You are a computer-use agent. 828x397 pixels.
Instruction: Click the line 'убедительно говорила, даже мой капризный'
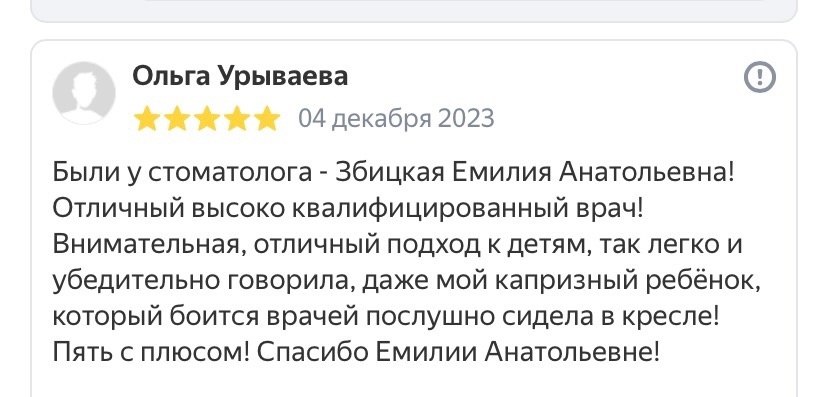[407, 281]
